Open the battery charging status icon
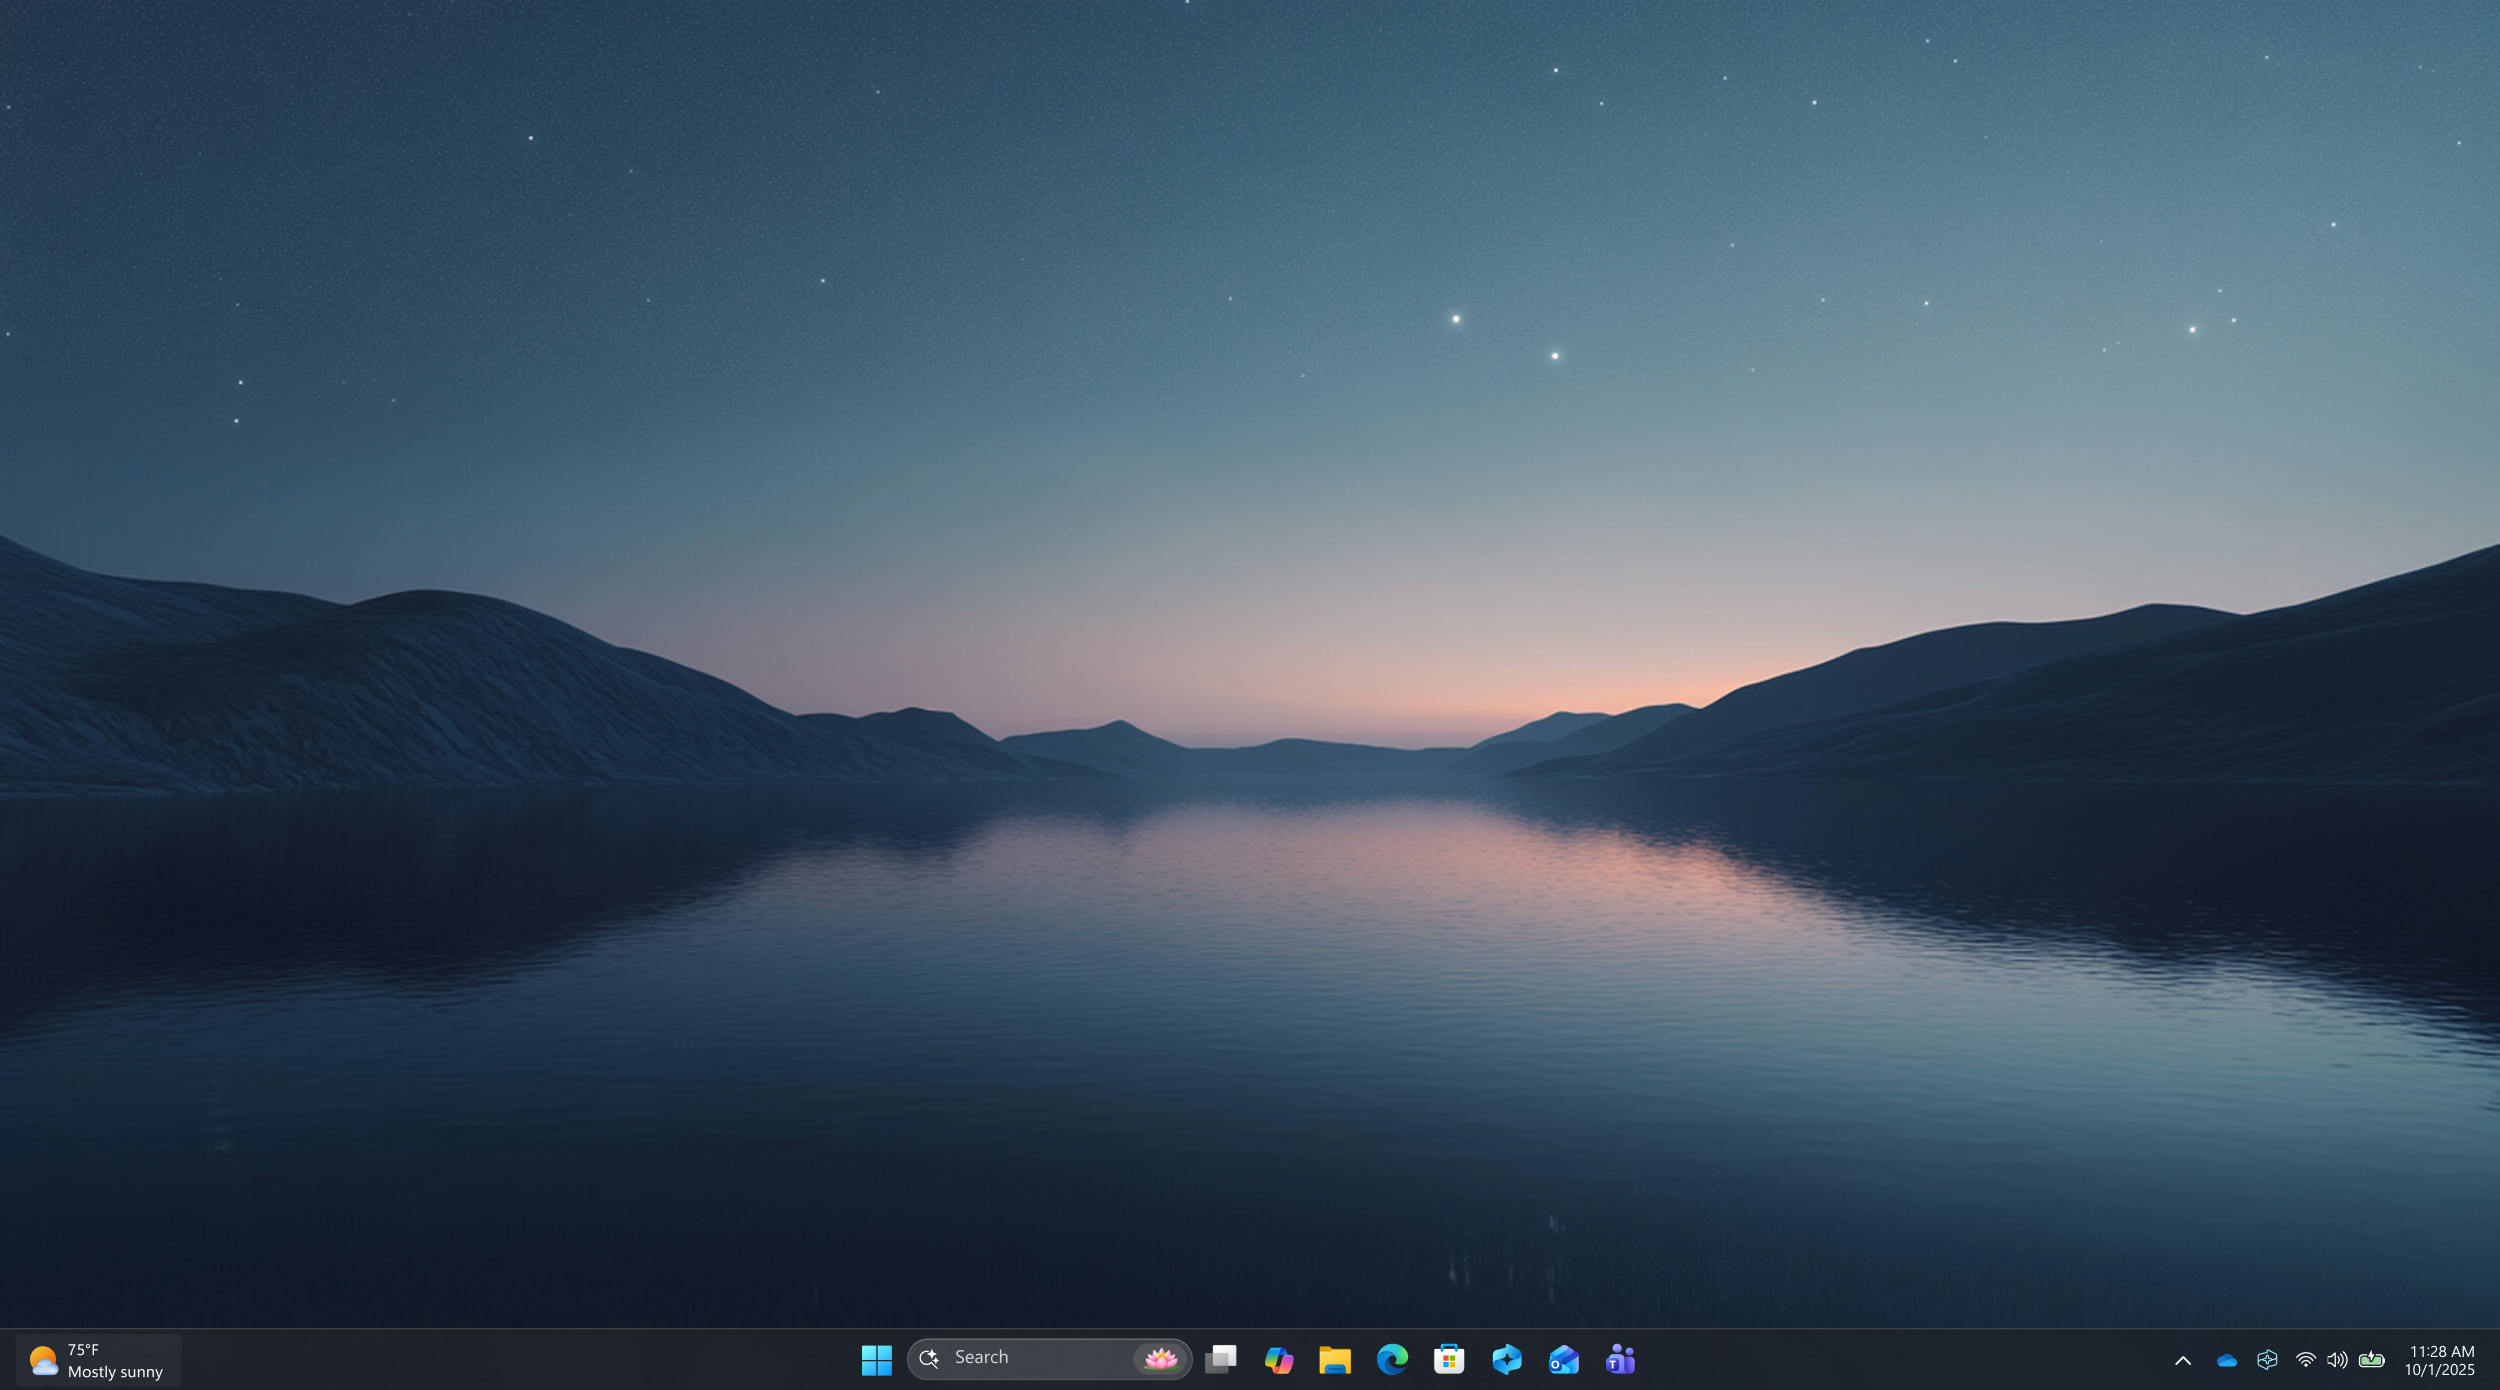The image size is (2500, 1390). click(x=2372, y=1360)
